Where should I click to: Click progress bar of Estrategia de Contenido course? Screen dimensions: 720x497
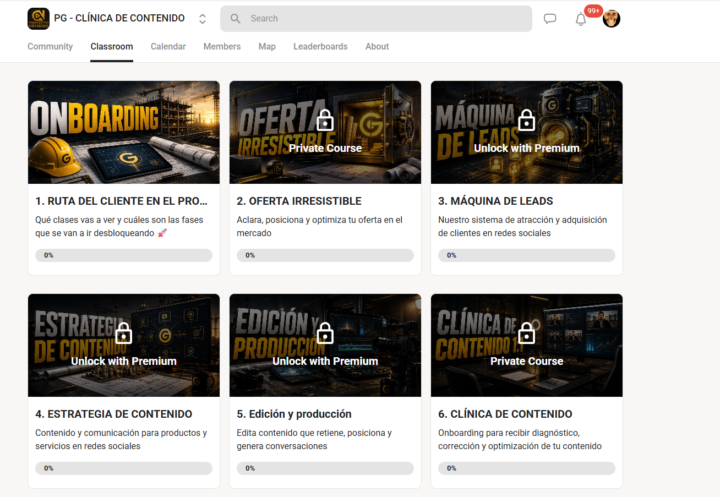pos(124,469)
